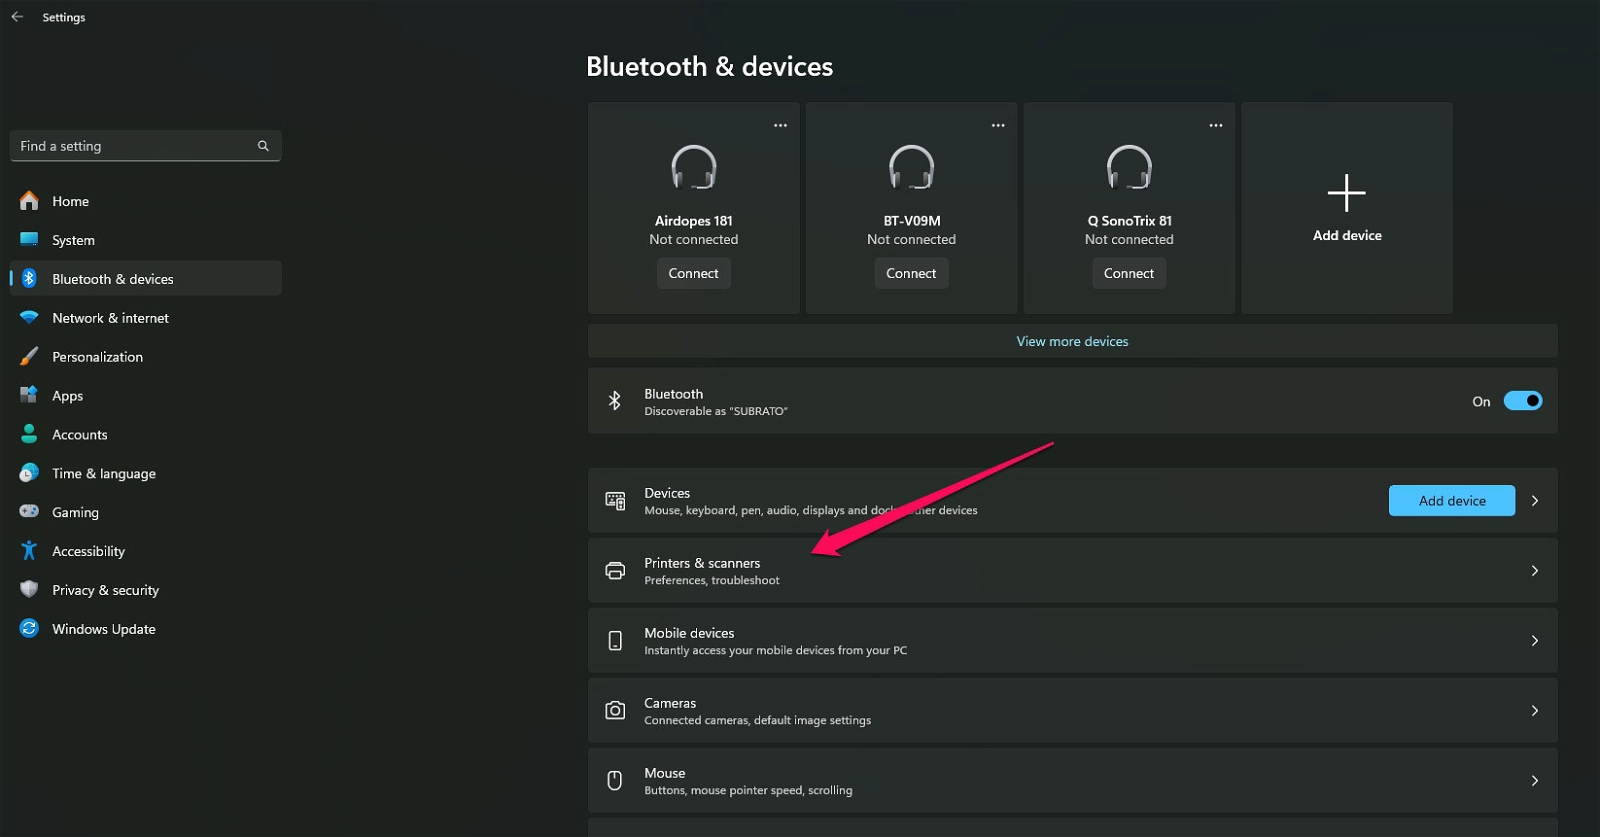The height and width of the screenshot is (837, 1600).
Task: Click the Accessibility sidebar icon
Action: coord(29,551)
